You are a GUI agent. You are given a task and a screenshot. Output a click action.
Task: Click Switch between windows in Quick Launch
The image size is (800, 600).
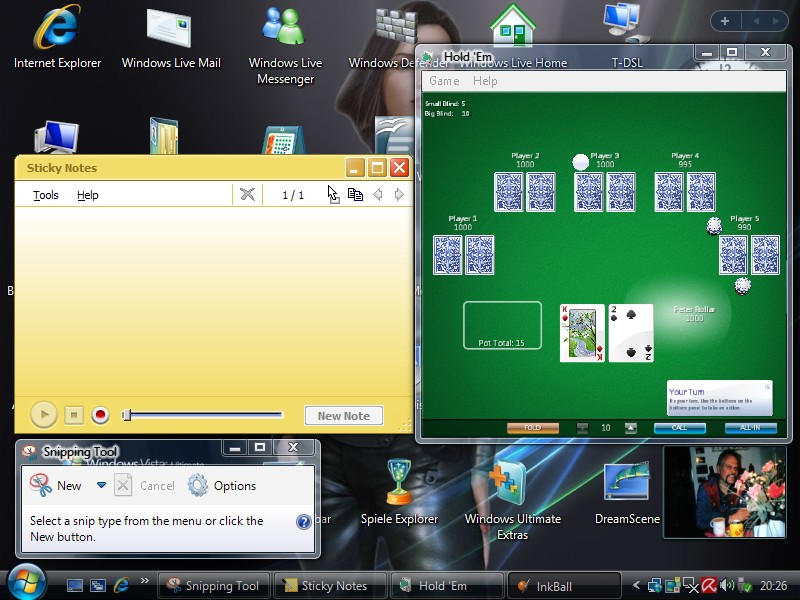pos(98,585)
